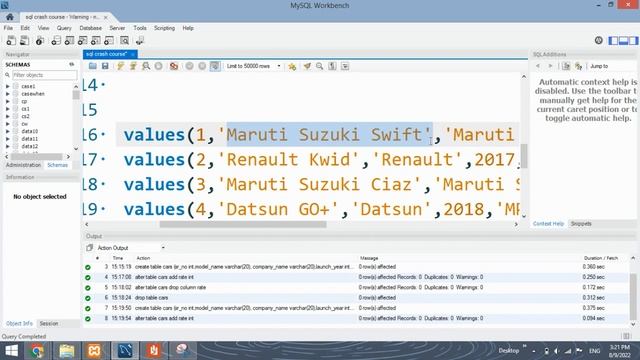This screenshot has height=360, width=640.
Task: Open SQL script file in main toolbar
Action: (24, 40)
